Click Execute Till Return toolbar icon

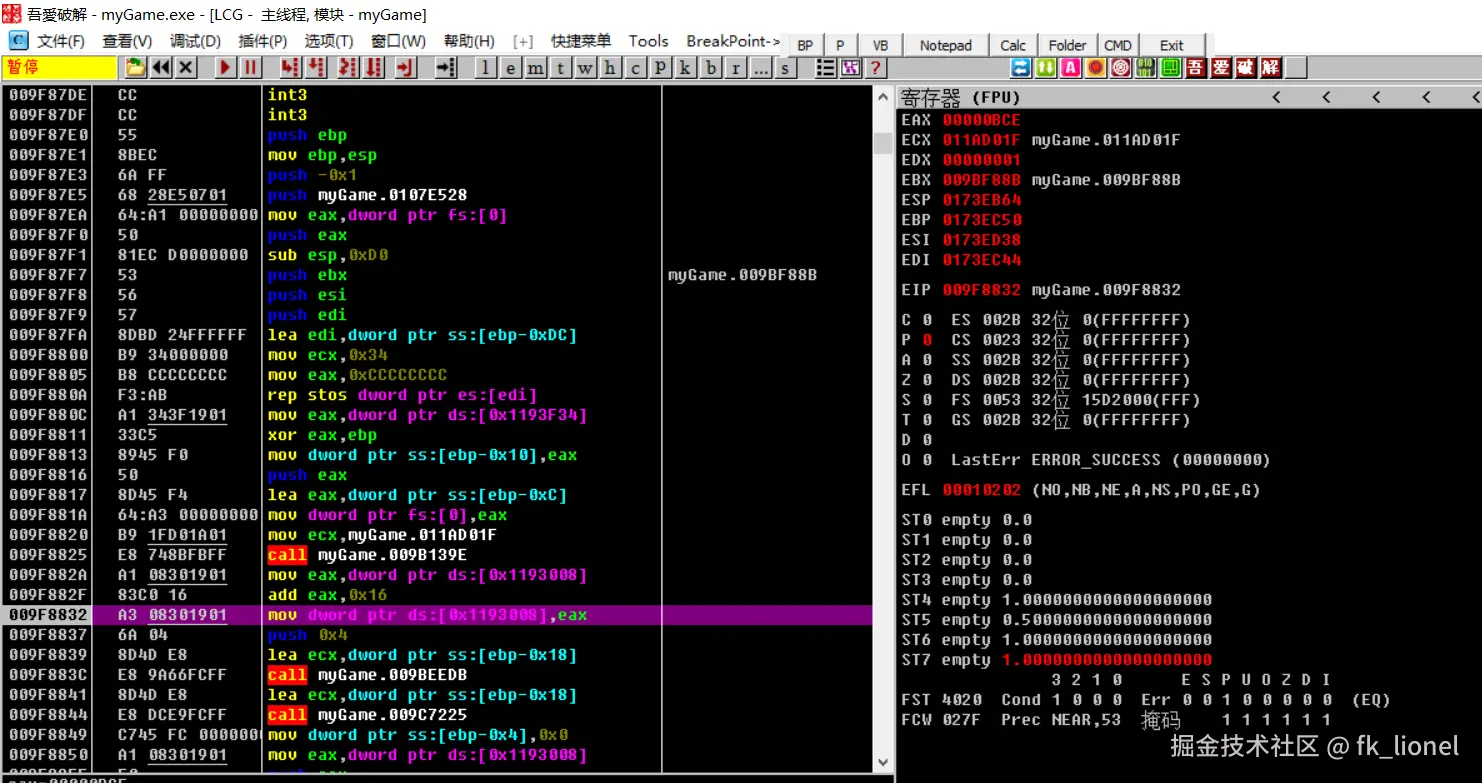(x=405, y=67)
